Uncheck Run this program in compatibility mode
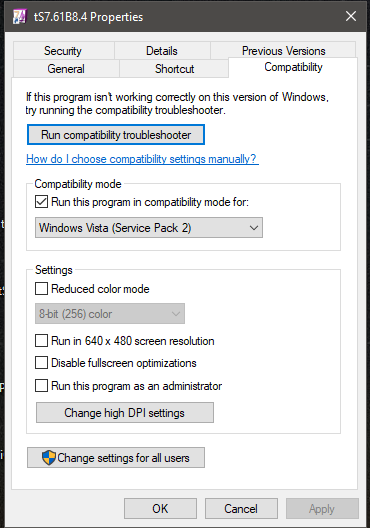Image resolution: width=370 pixels, height=528 pixels. [x=41, y=202]
